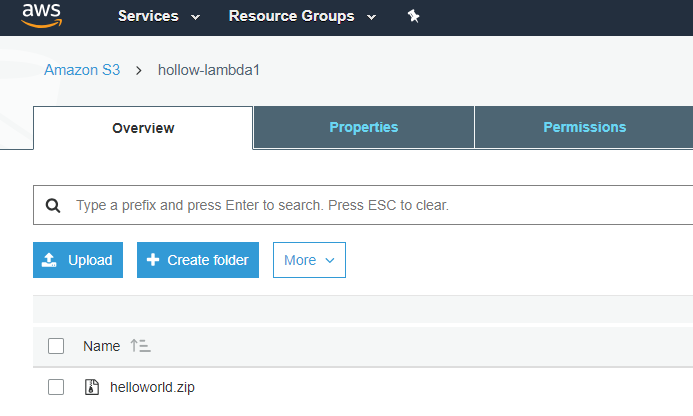Open the Services dropdown menu
The height and width of the screenshot is (416, 693).
click(158, 17)
